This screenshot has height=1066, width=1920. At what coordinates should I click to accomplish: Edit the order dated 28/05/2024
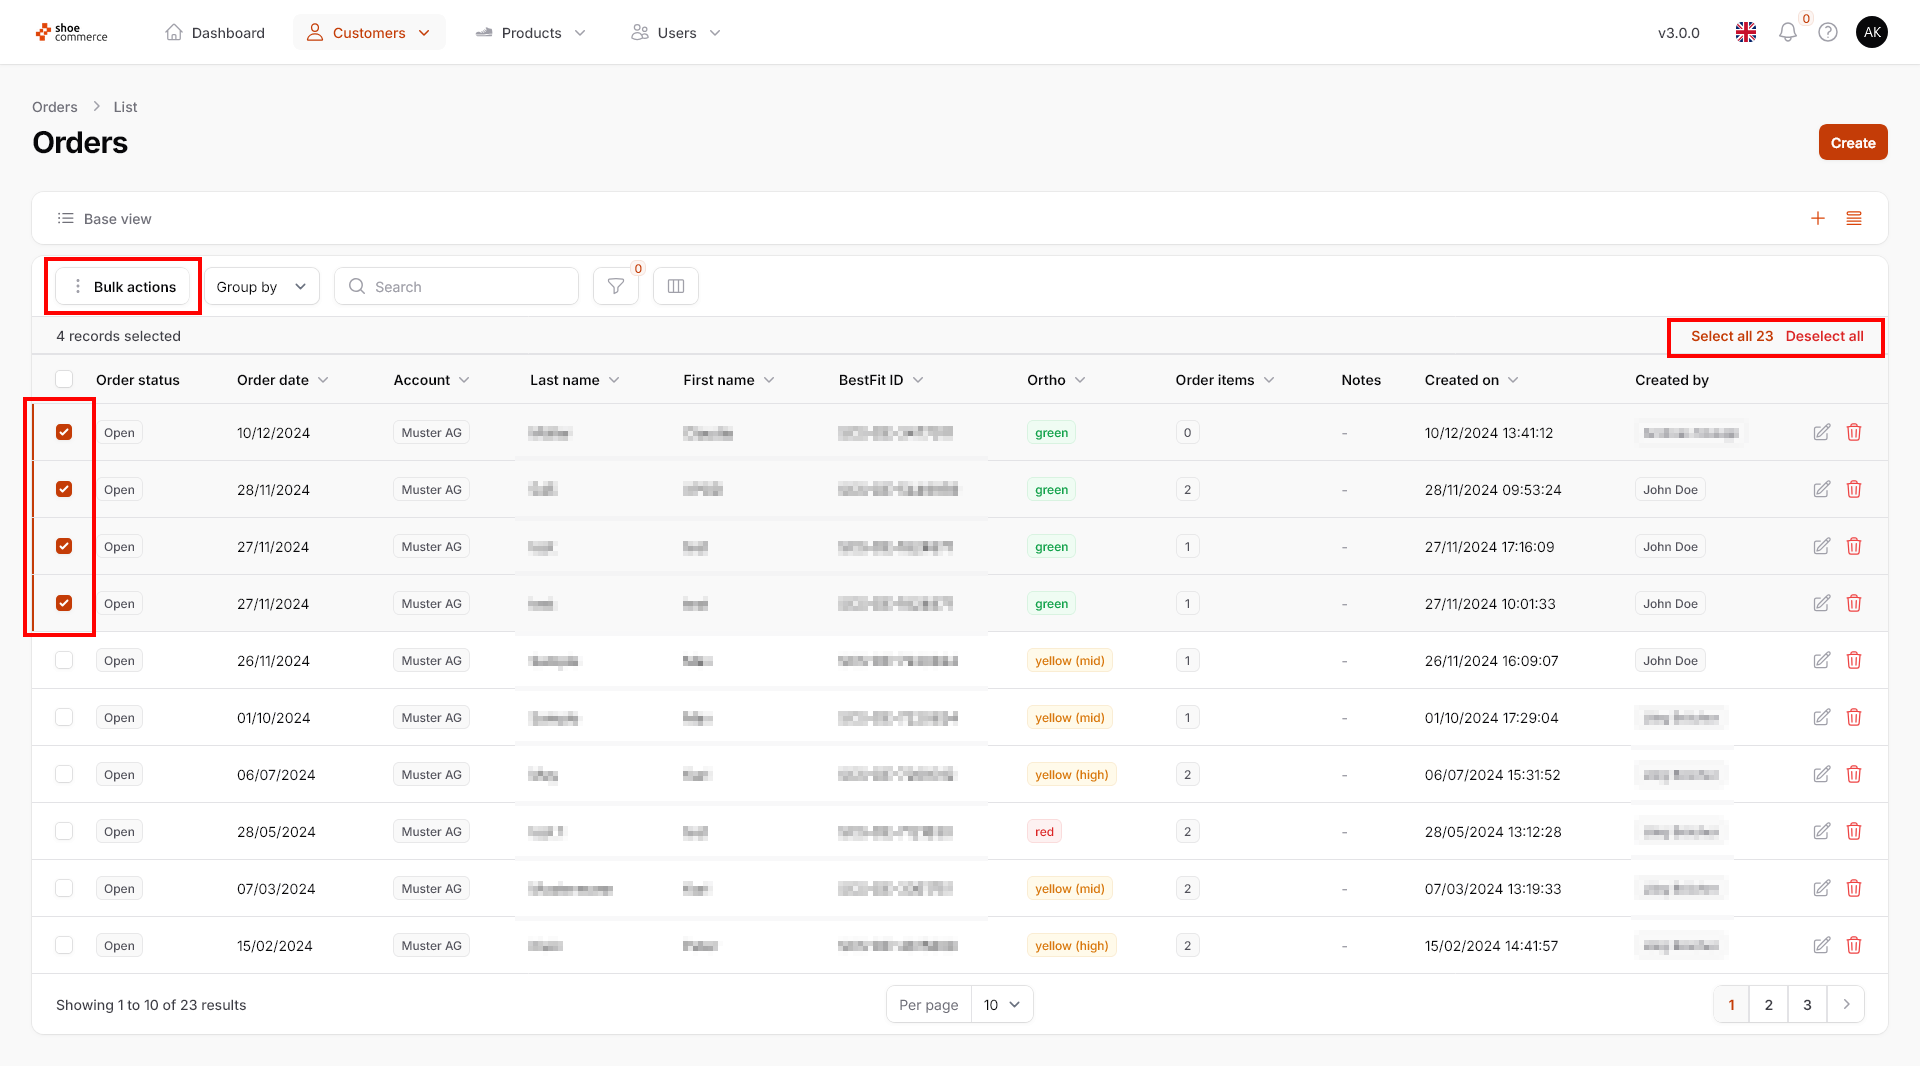tap(1822, 832)
